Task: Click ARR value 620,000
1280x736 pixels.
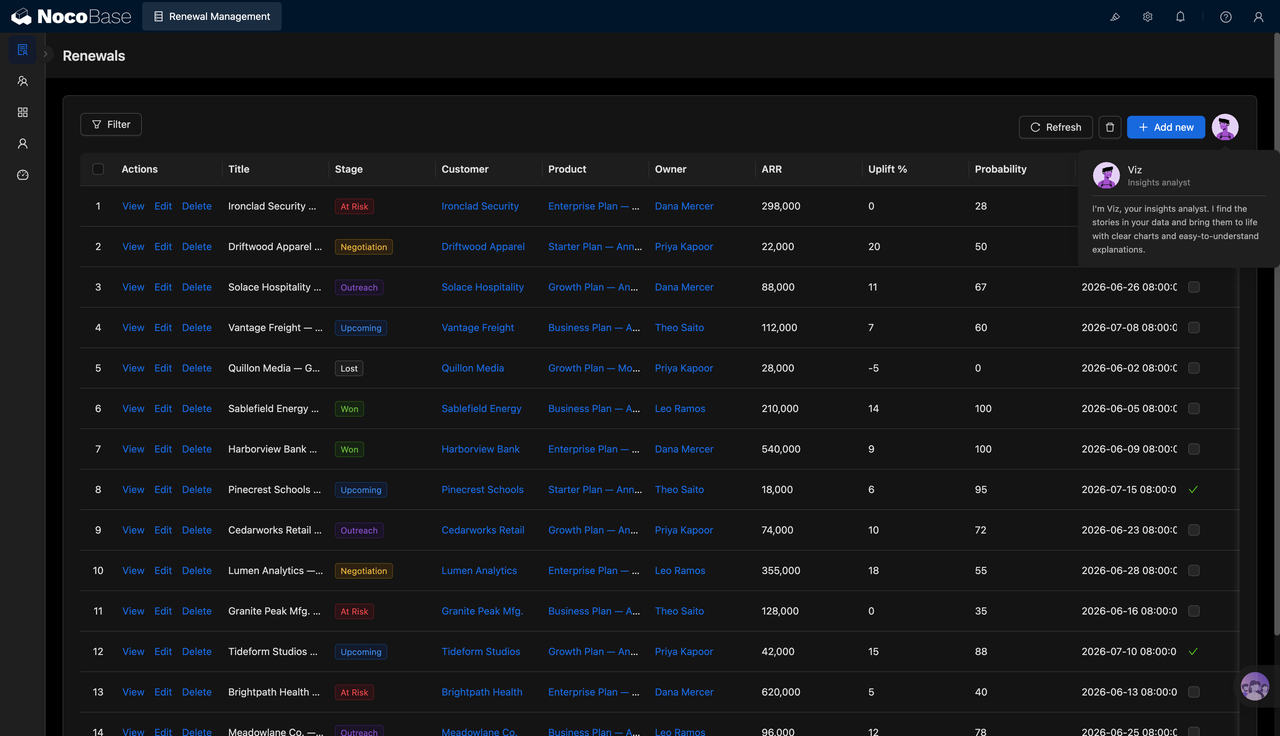Action: (781, 692)
